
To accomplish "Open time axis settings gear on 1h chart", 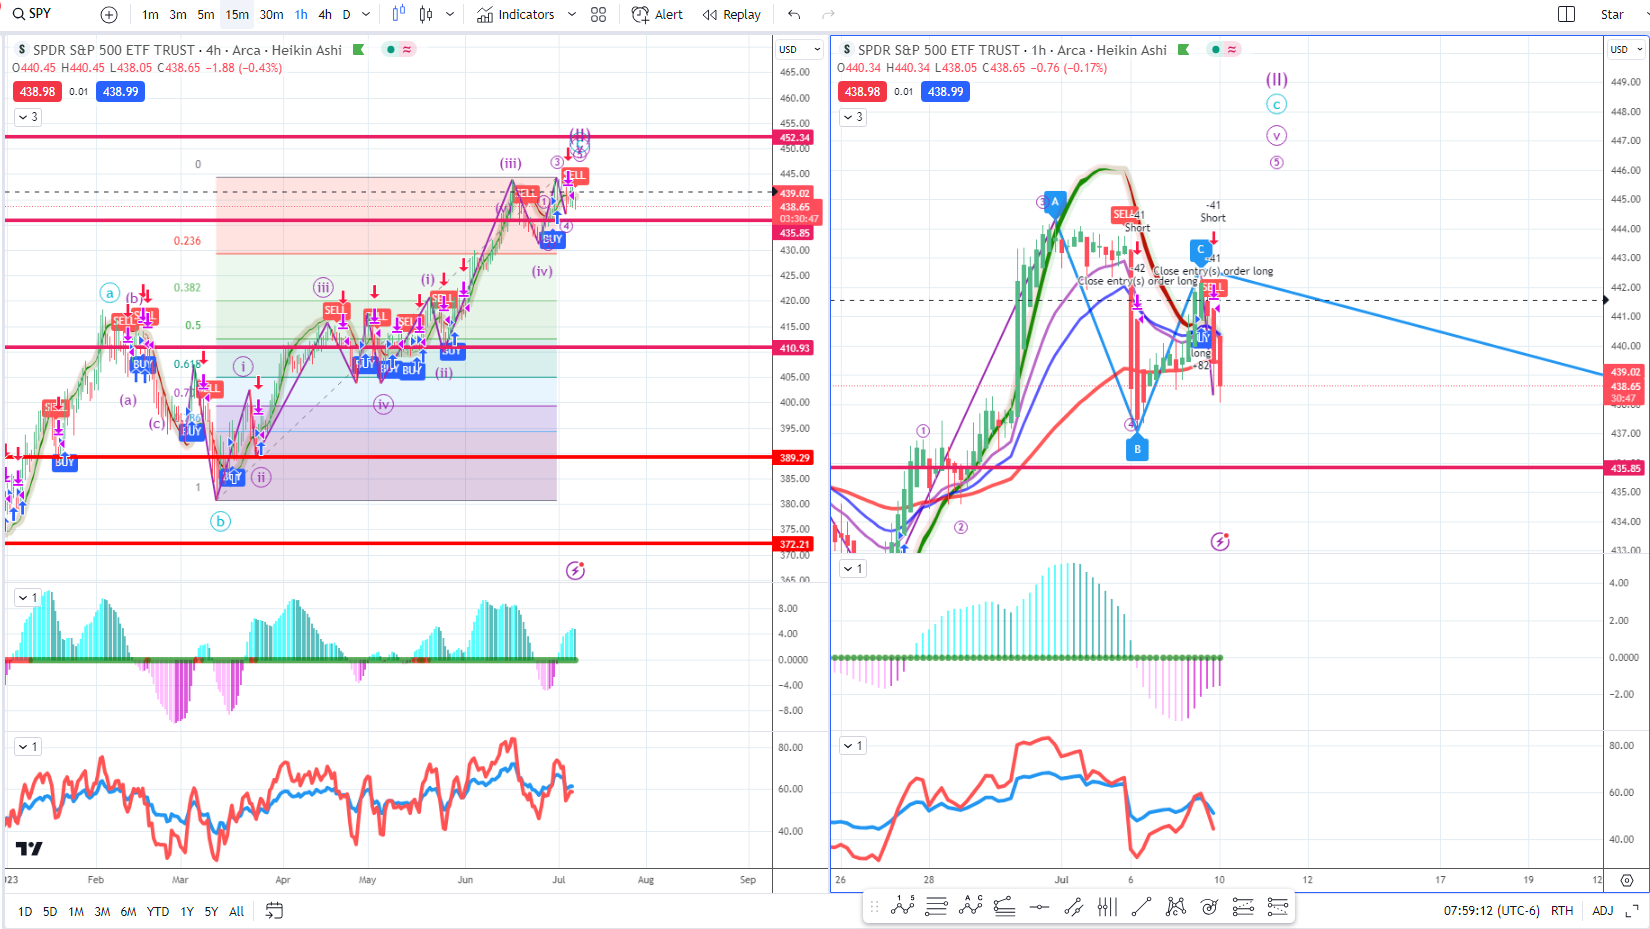I will (x=1627, y=880).
